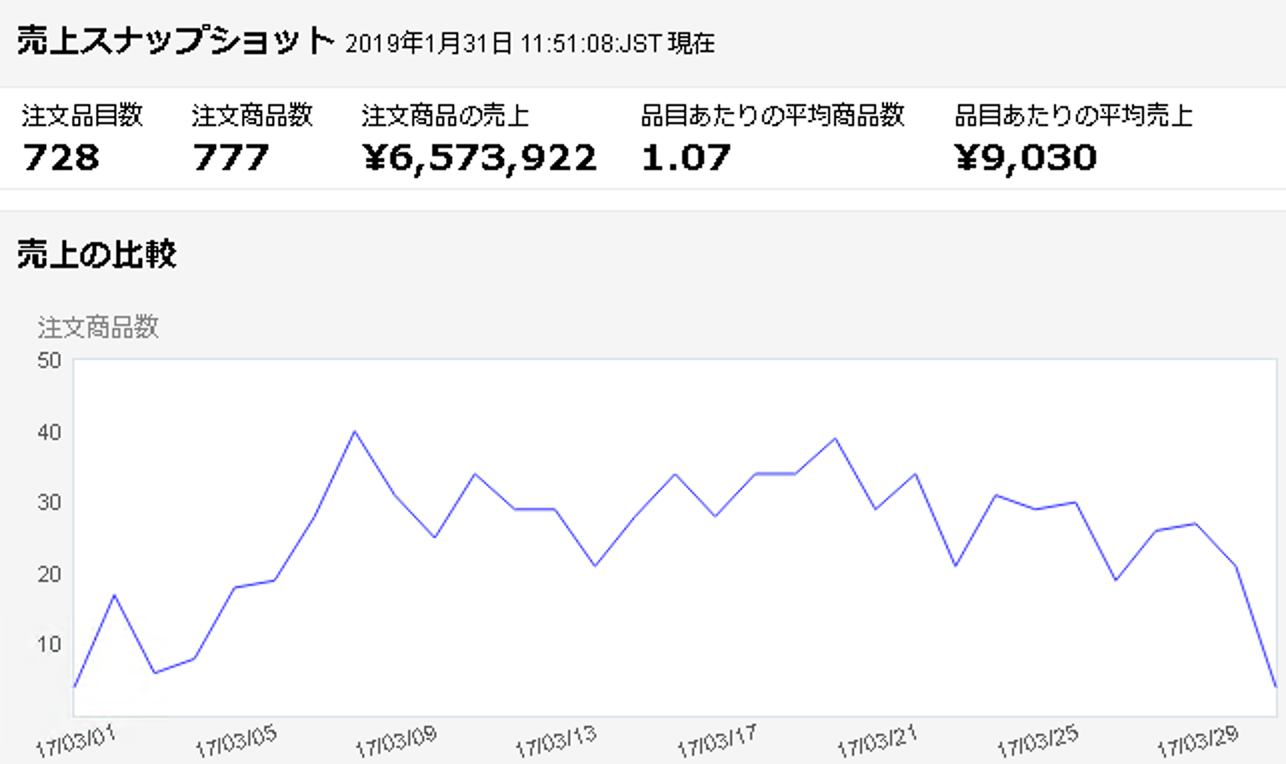Click the y-axis label 20
This screenshot has height=764, width=1286.
(x=49, y=574)
